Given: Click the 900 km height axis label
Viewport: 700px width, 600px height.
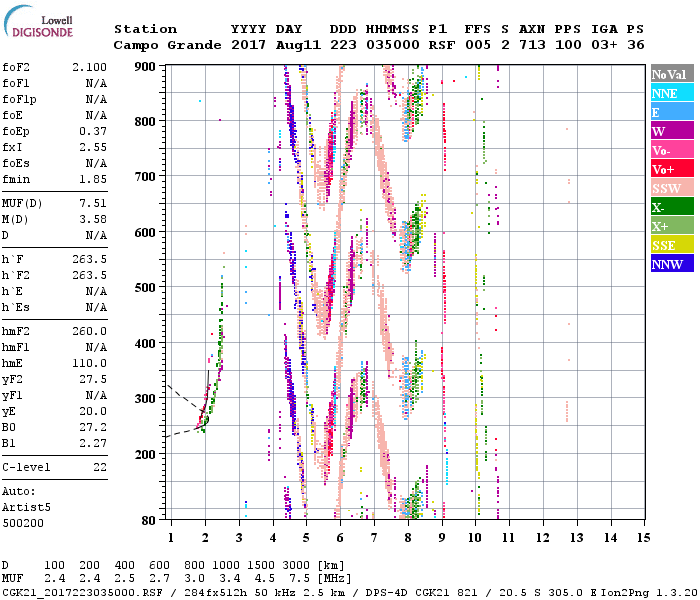Looking at the screenshot, I should 145,67.
